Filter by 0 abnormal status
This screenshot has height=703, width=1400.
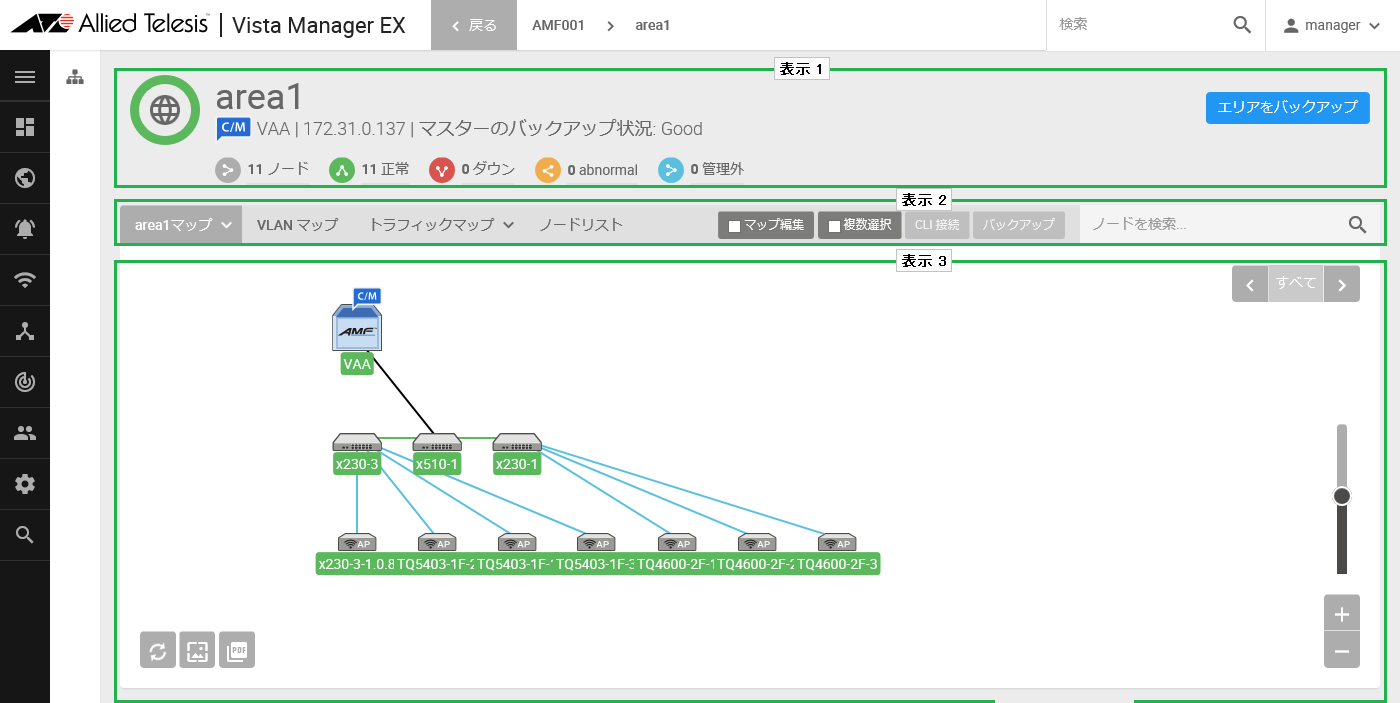tap(586, 170)
